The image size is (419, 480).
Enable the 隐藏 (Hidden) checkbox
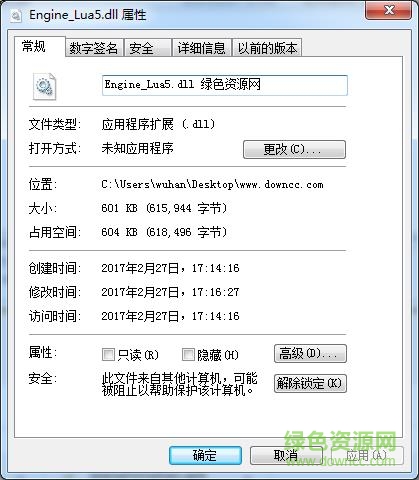pyautogui.click(x=188, y=355)
